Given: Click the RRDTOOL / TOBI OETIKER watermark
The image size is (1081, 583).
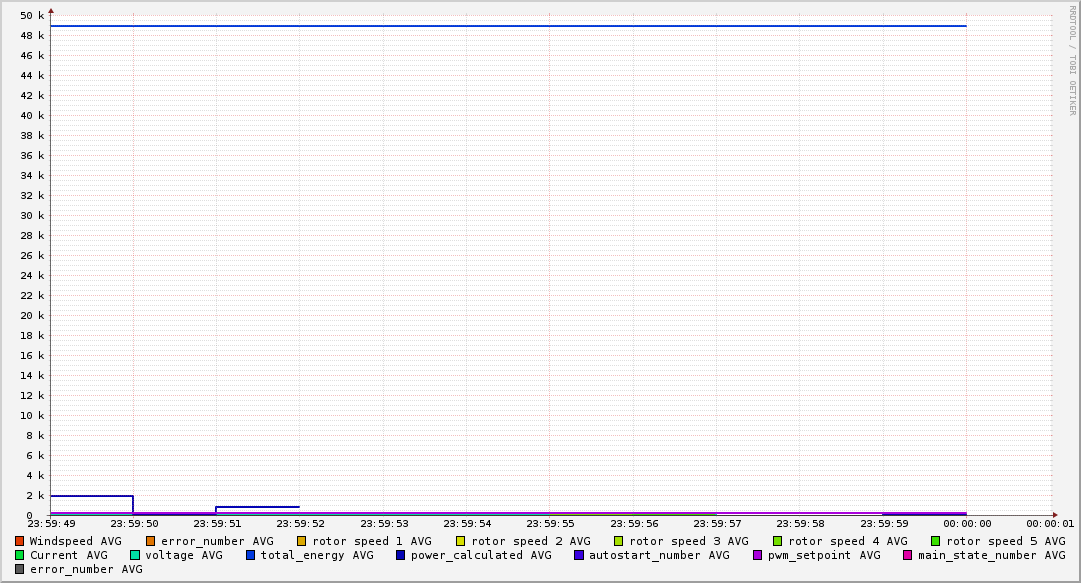Looking at the screenshot, I should coord(1072,60).
